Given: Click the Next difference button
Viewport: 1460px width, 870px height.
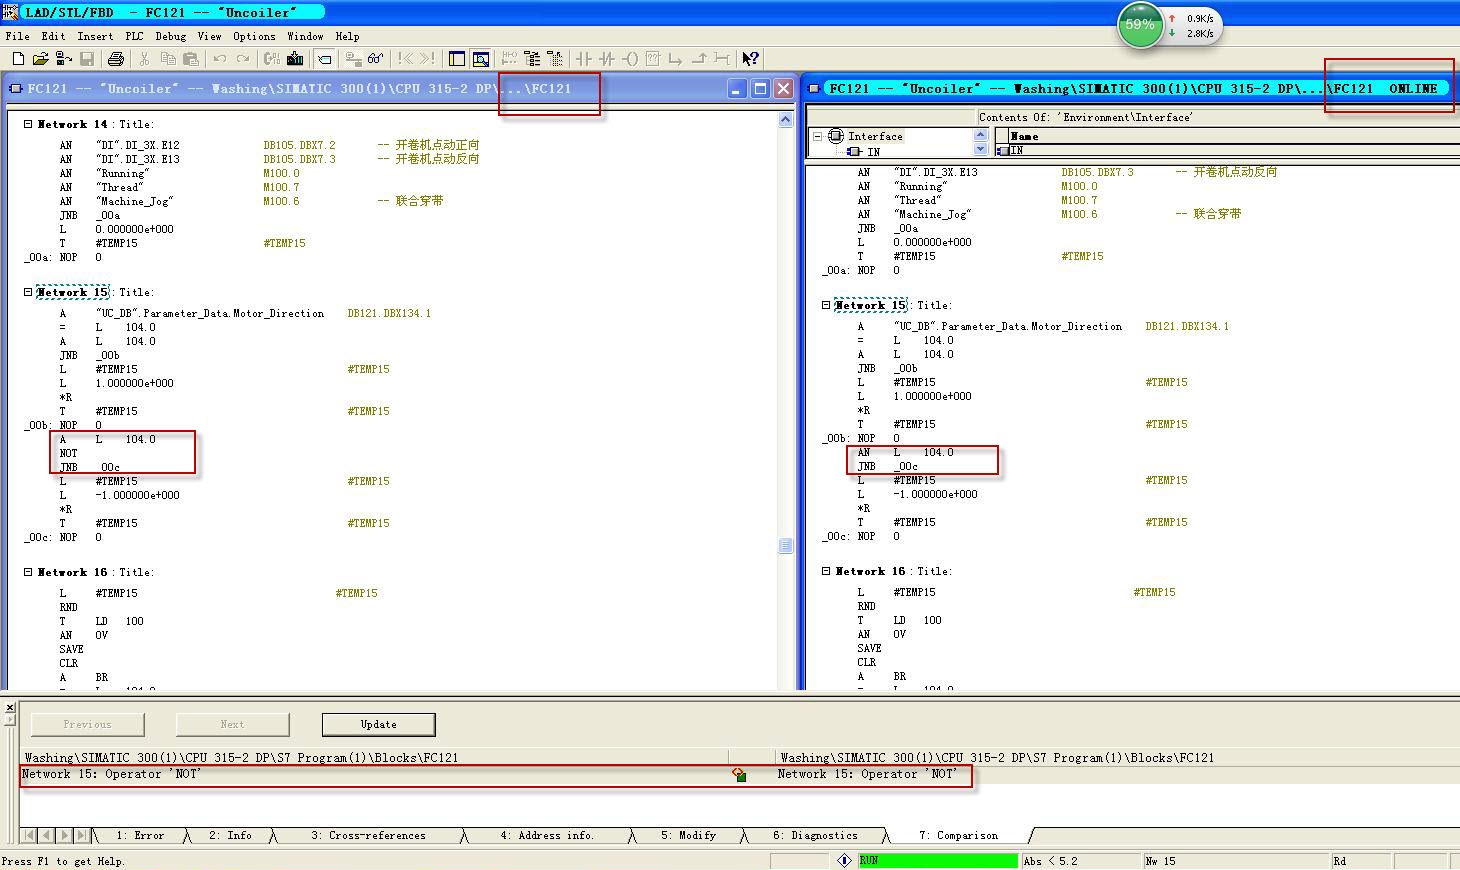Looking at the screenshot, I should coord(232,724).
